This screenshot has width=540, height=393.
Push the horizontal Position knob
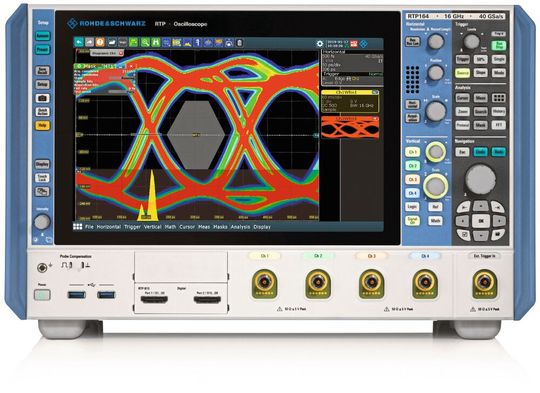pyautogui.click(x=436, y=73)
